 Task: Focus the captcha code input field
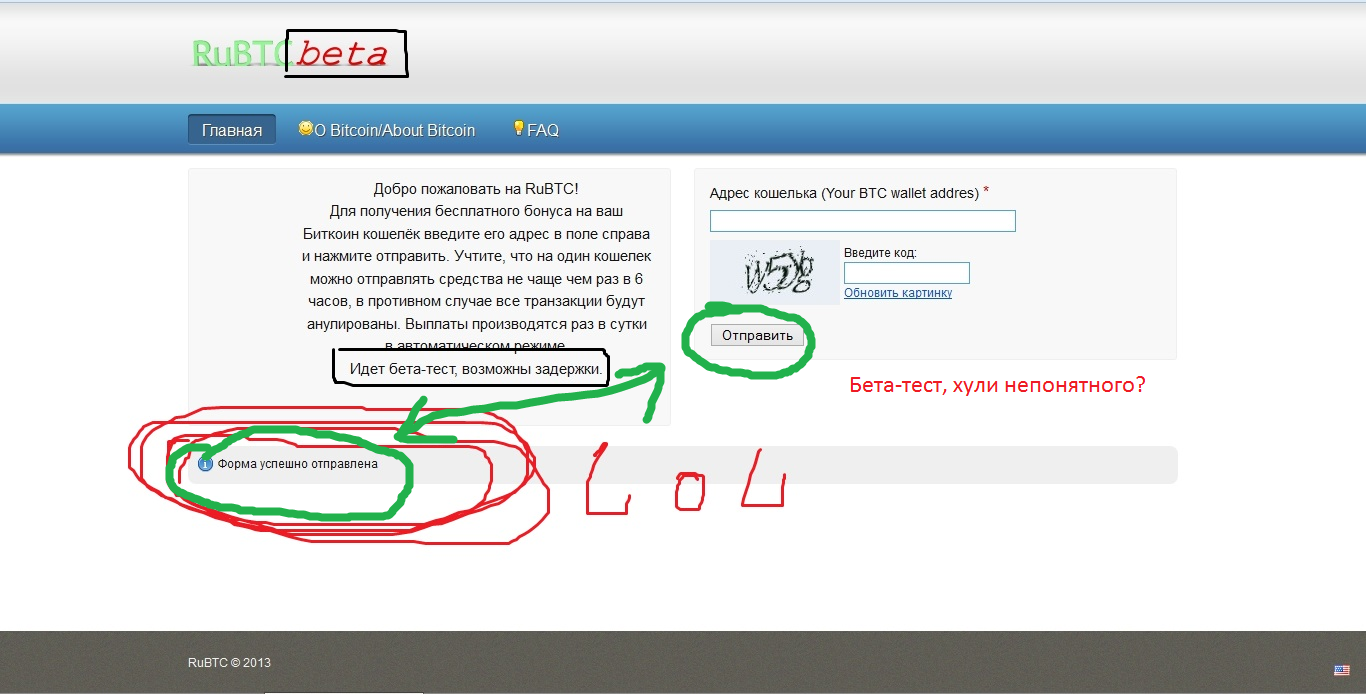(x=907, y=273)
